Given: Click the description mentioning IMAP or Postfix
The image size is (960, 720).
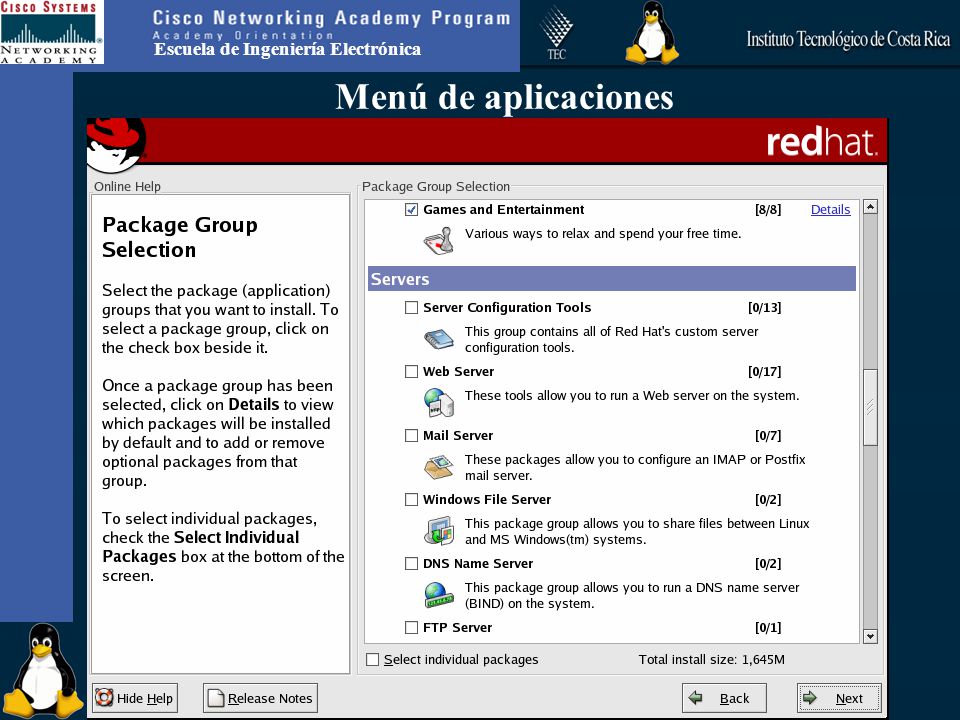Looking at the screenshot, I should tap(636, 467).
